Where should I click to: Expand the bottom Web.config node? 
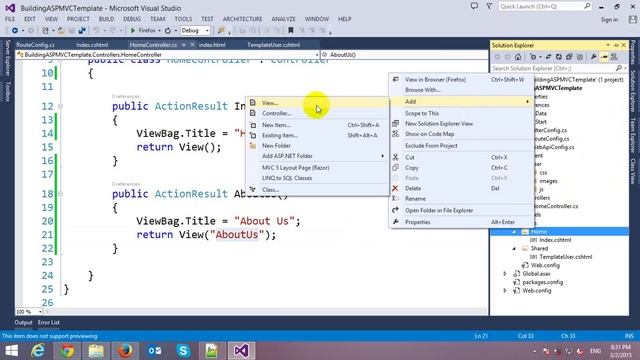[x=505, y=291]
